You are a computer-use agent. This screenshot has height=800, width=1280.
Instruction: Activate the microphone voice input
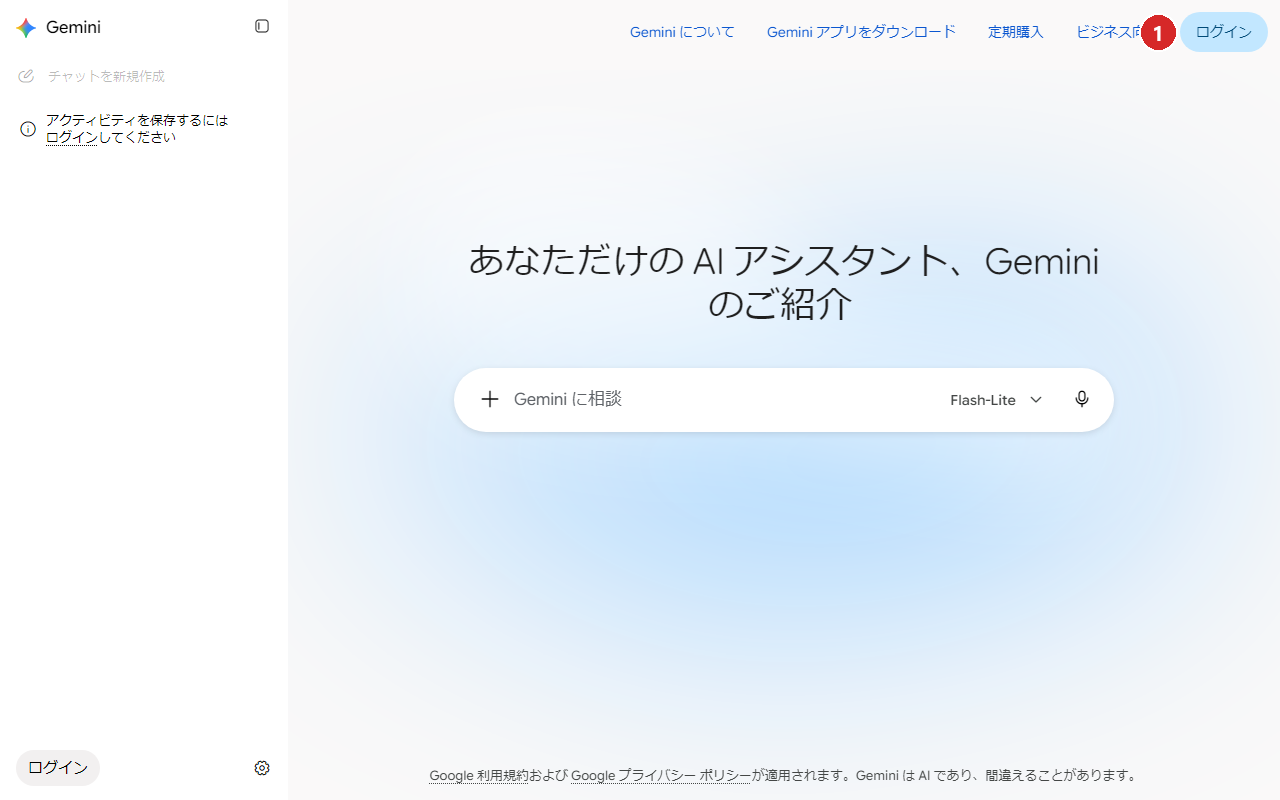click(1082, 399)
